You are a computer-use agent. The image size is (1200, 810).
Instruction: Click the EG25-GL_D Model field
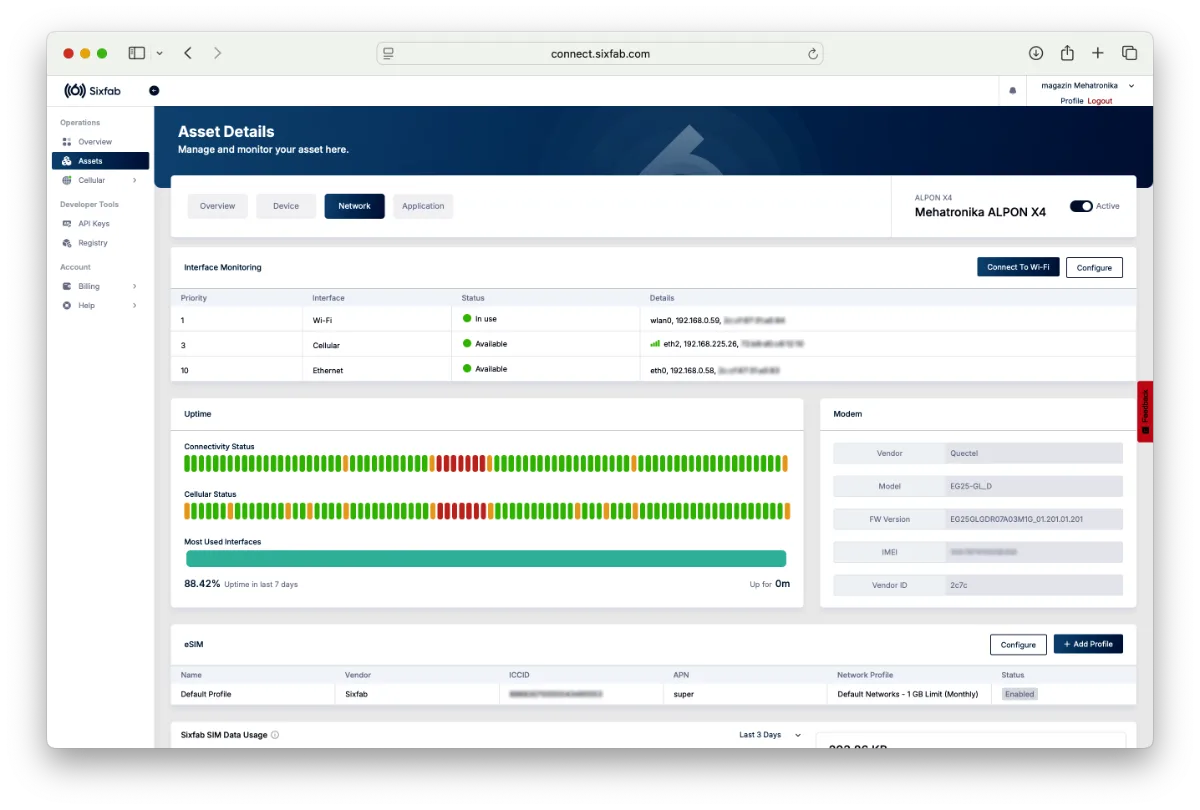tap(1034, 486)
